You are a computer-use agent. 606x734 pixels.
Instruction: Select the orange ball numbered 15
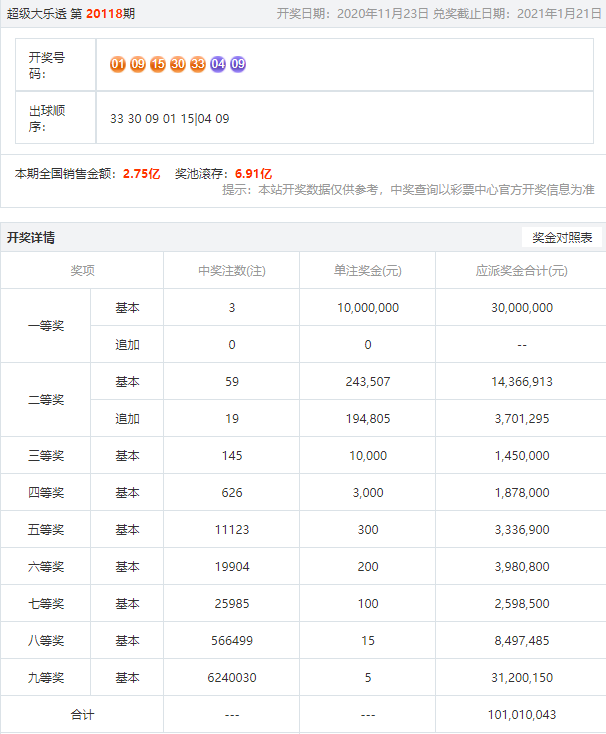pos(158,64)
